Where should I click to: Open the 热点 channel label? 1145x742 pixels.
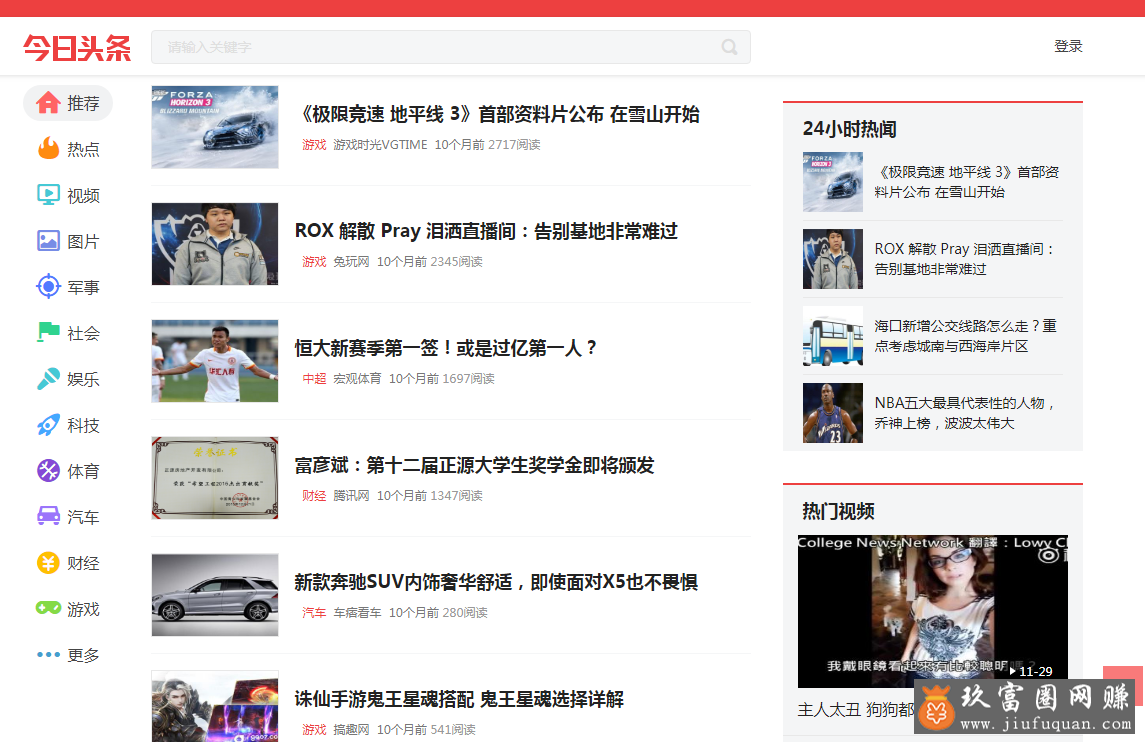click(x=83, y=149)
